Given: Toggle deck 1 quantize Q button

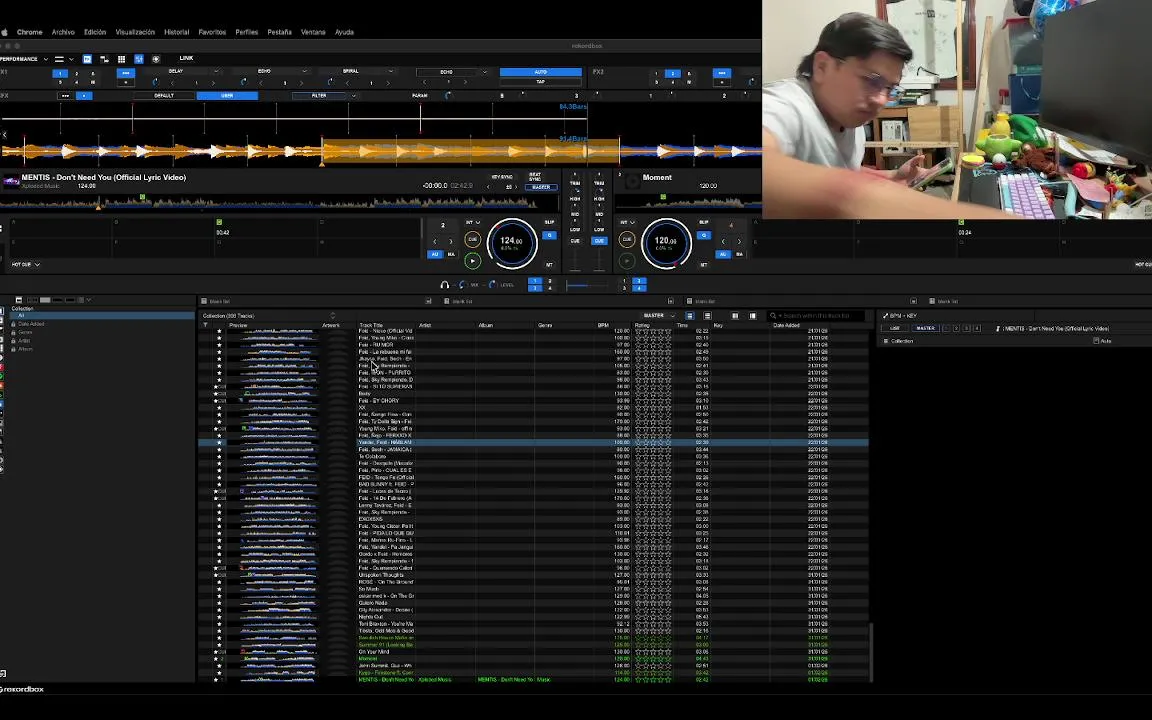Looking at the screenshot, I should tap(549, 235).
